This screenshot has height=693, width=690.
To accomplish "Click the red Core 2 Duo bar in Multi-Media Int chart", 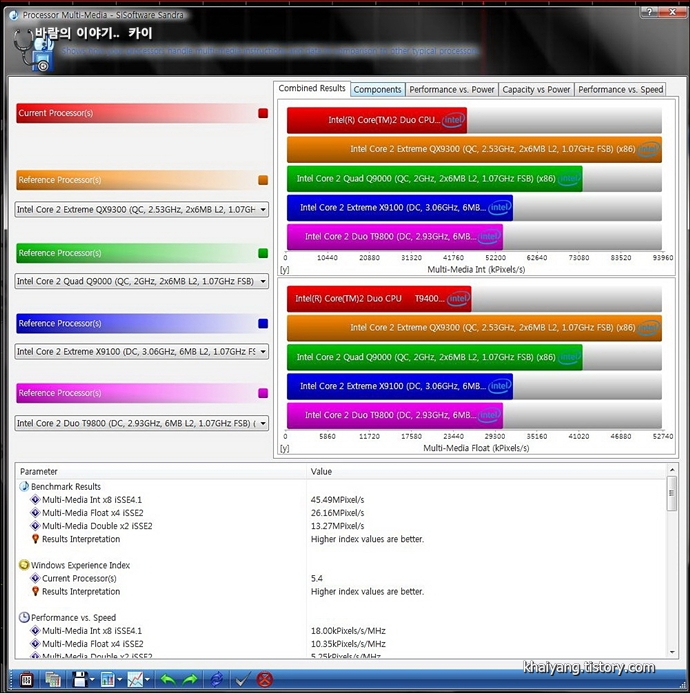I will click(x=377, y=120).
